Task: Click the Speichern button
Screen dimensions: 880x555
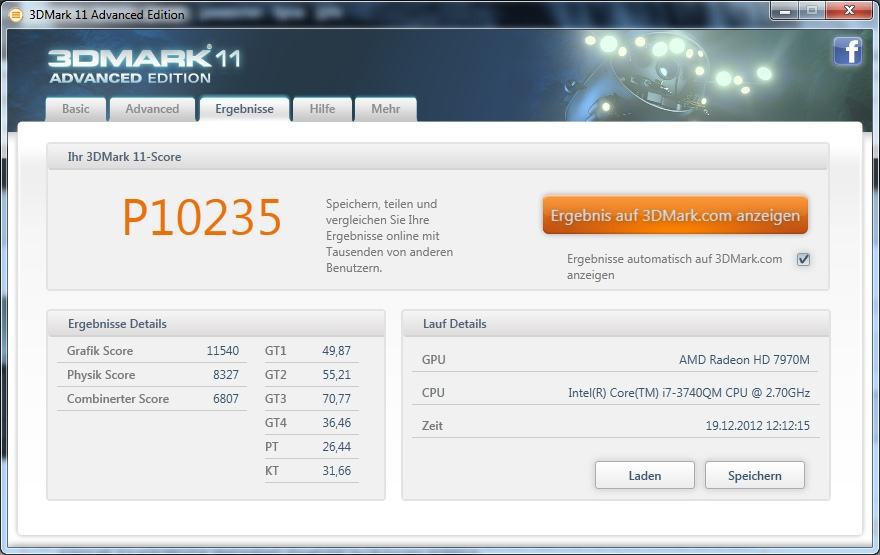Action: coord(755,476)
